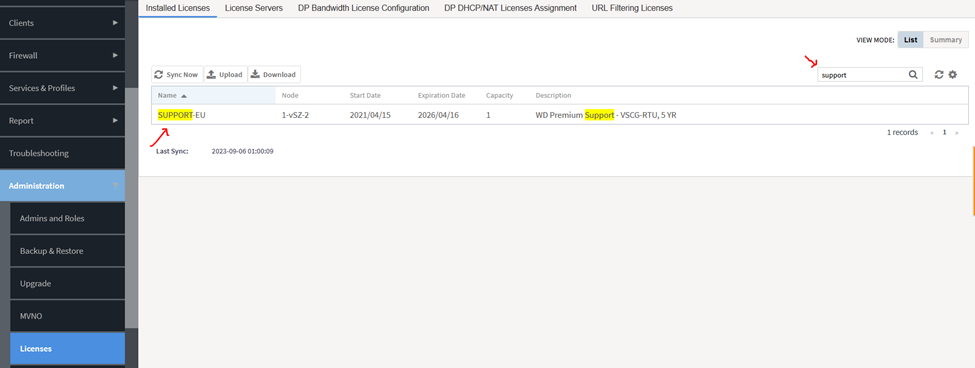
Task: Sort by the Start Date column header
Action: point(365,96)
